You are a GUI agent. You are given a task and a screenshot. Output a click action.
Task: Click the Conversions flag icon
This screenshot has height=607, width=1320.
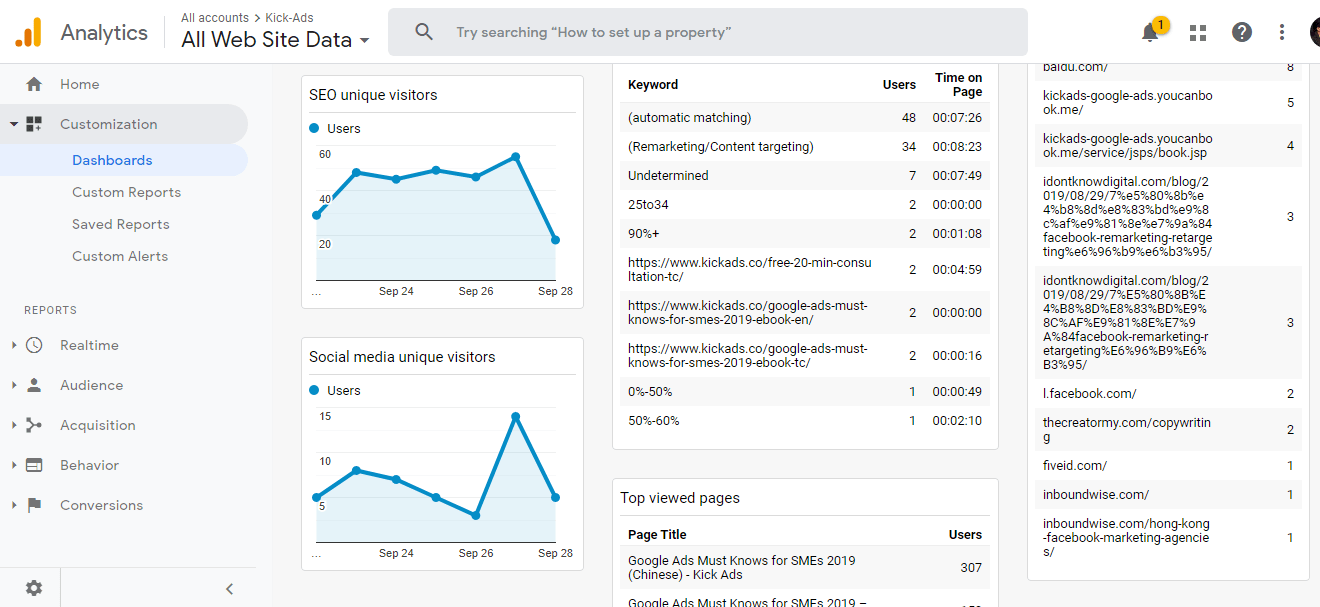coord(34,505)
